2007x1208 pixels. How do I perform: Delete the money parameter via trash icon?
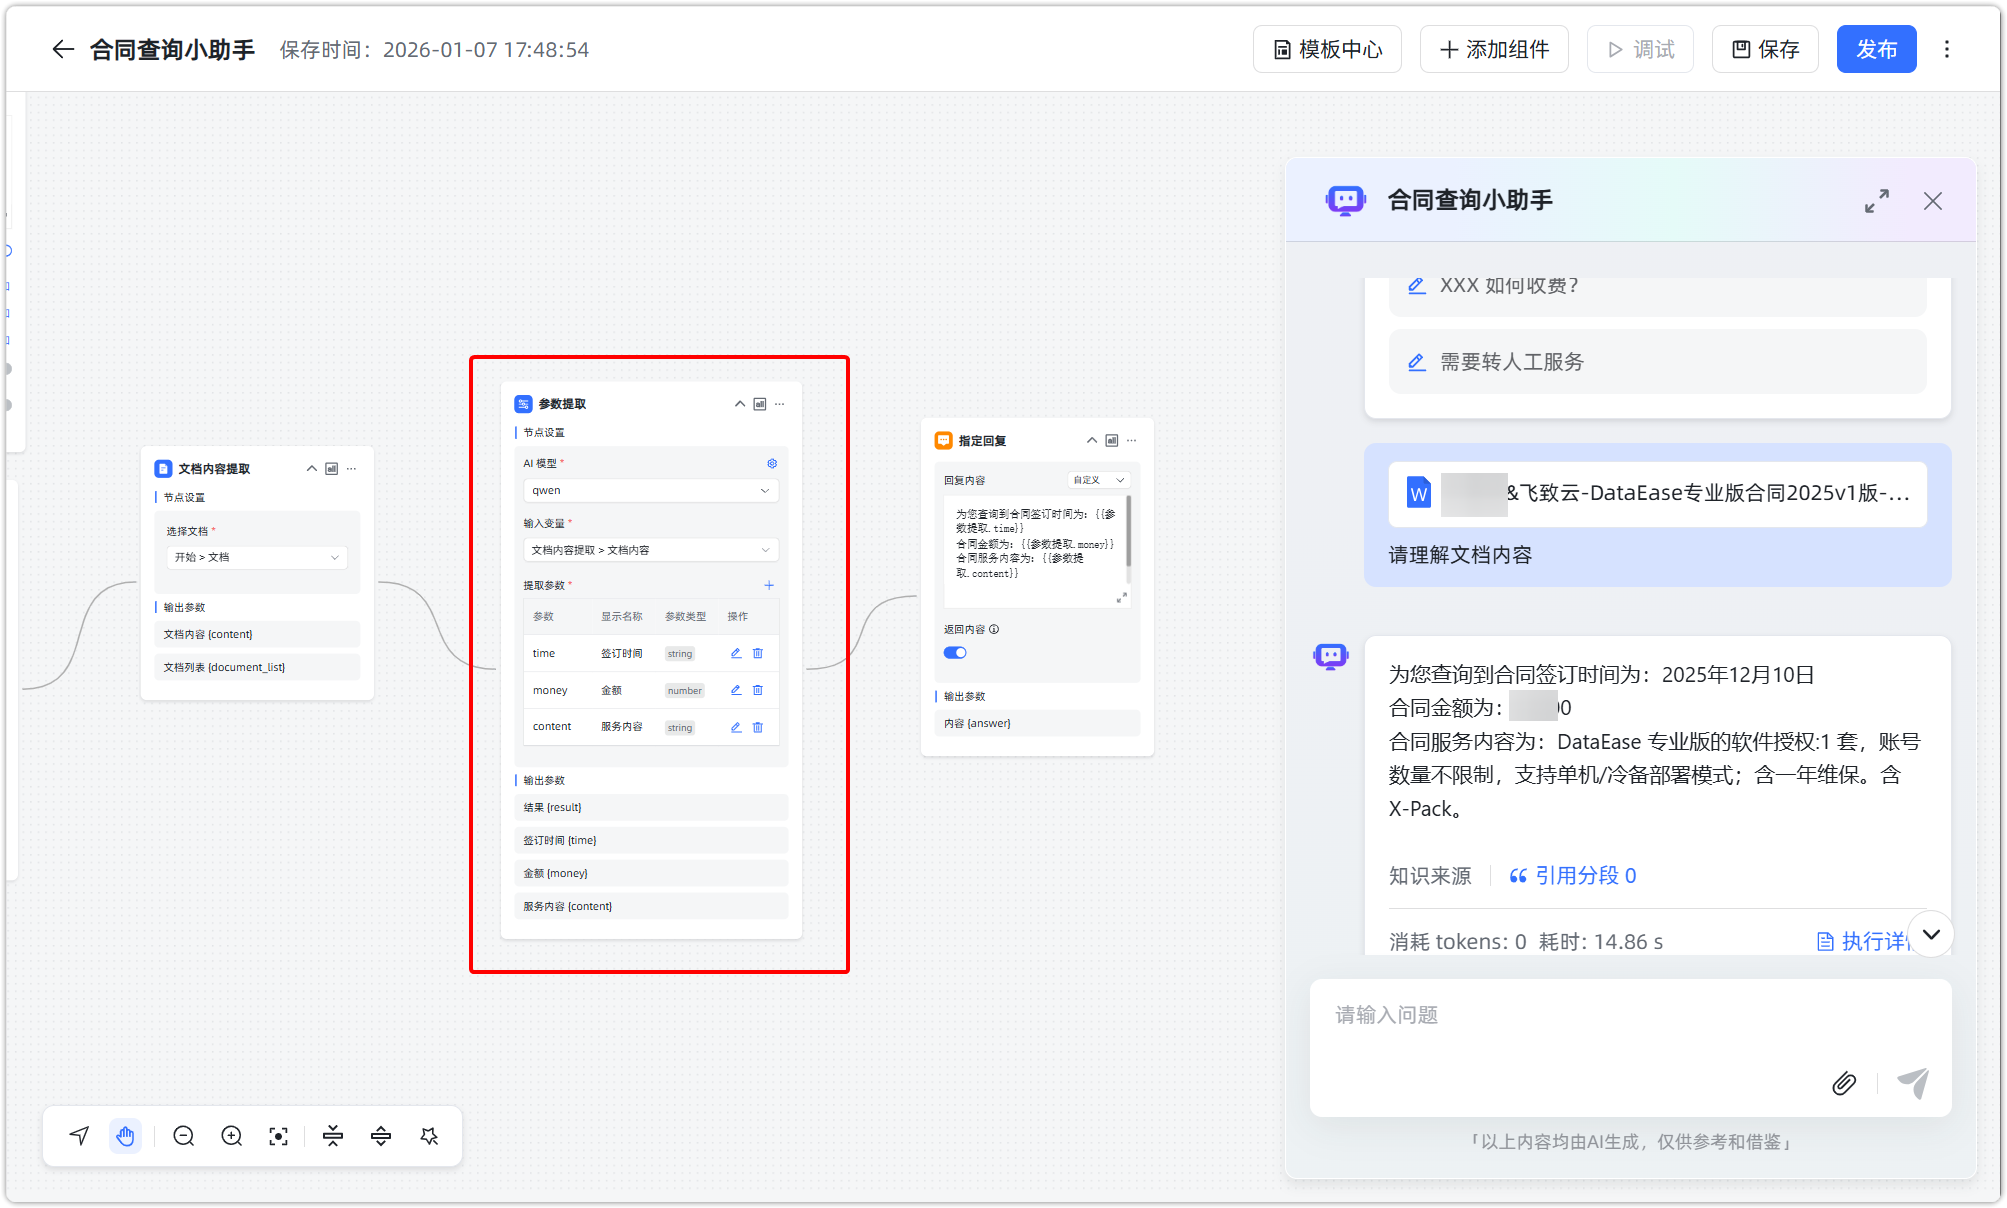click(x=757, y=690)
